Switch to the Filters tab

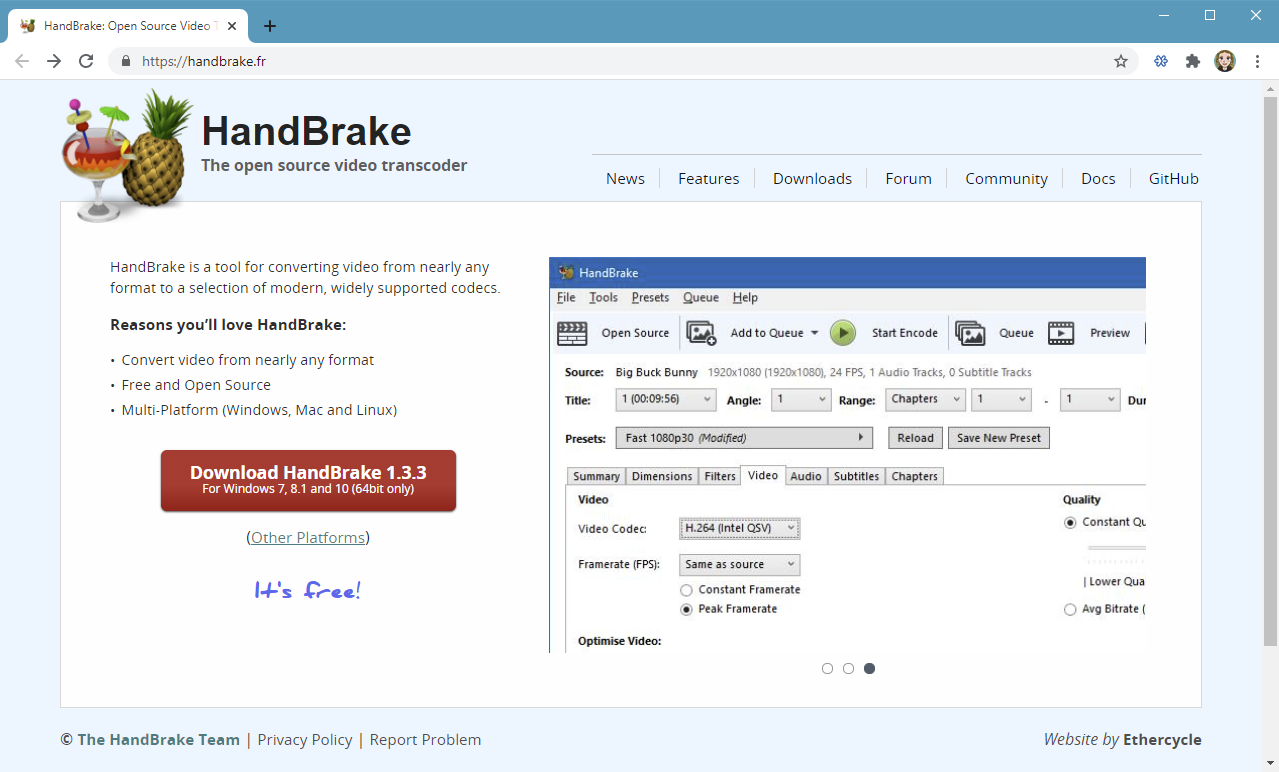(x=720, y=477)
